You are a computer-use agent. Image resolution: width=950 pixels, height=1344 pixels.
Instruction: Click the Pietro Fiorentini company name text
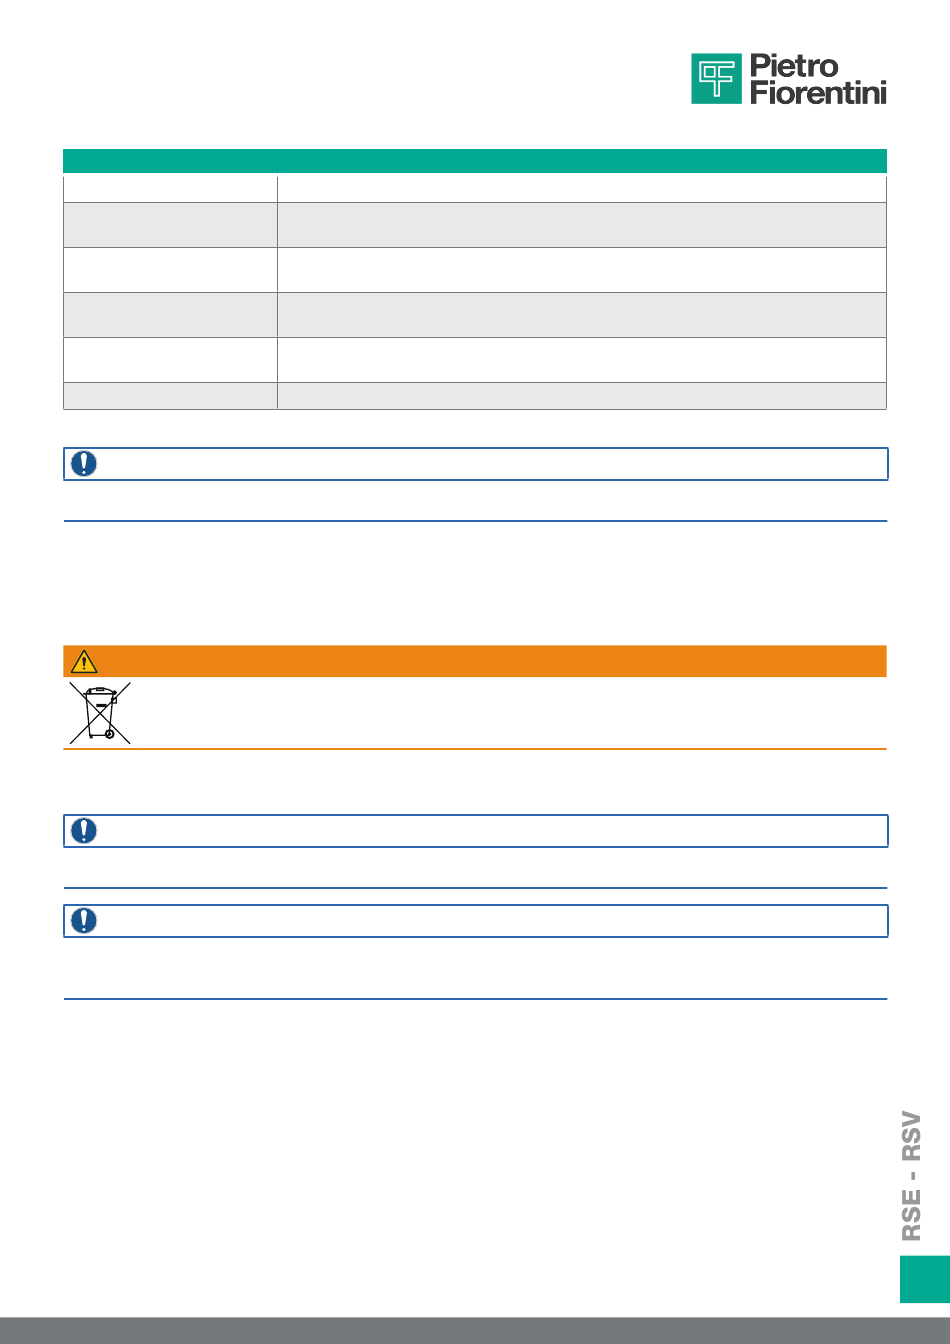(818, 79)
